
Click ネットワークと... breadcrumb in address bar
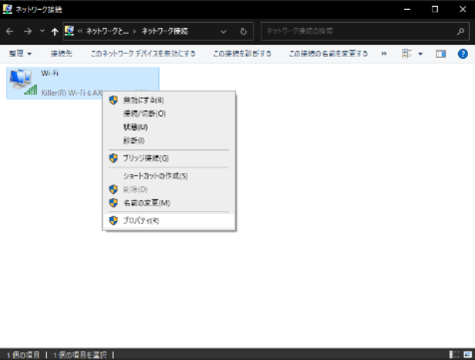pyautogui.click(x=107, y=31)
